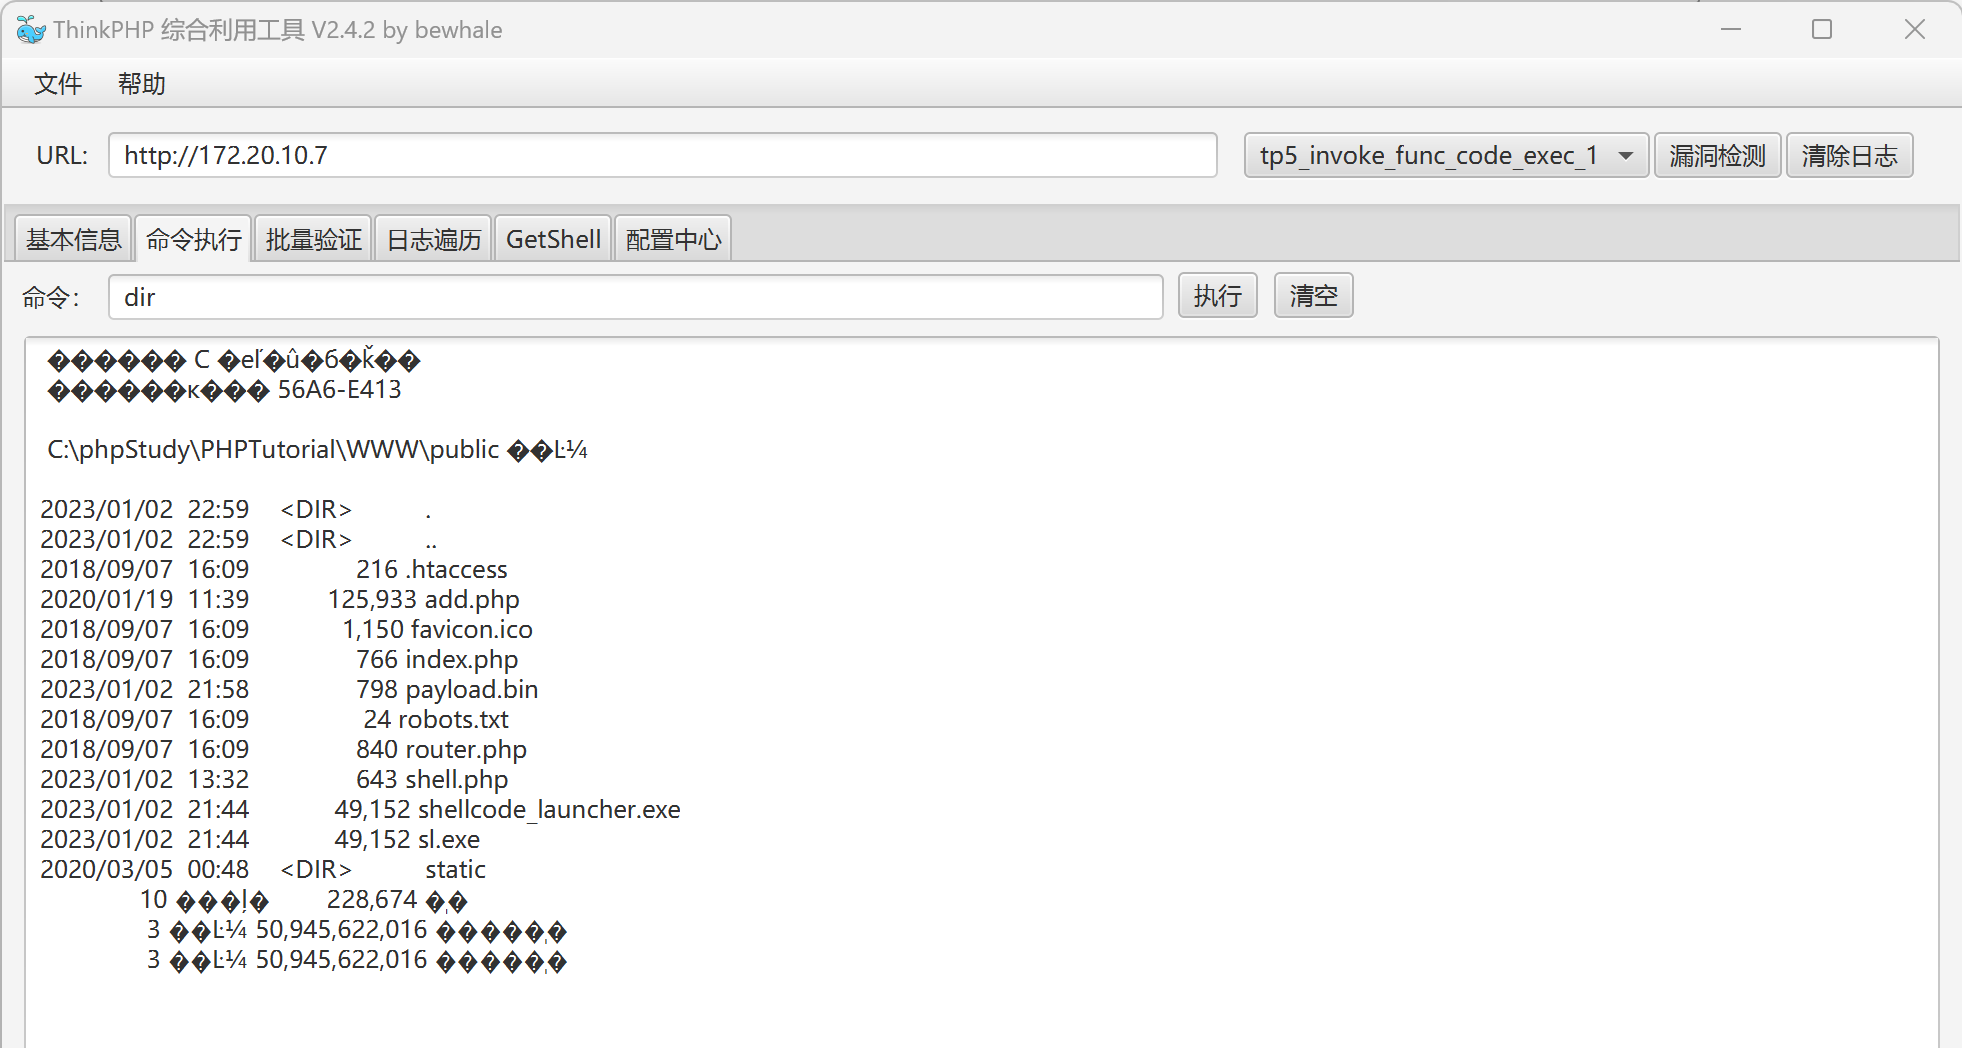The height and width of the screenshot is (1048, 1962).
Task: Select the 命令执行 tab
Action: (193, 240)
